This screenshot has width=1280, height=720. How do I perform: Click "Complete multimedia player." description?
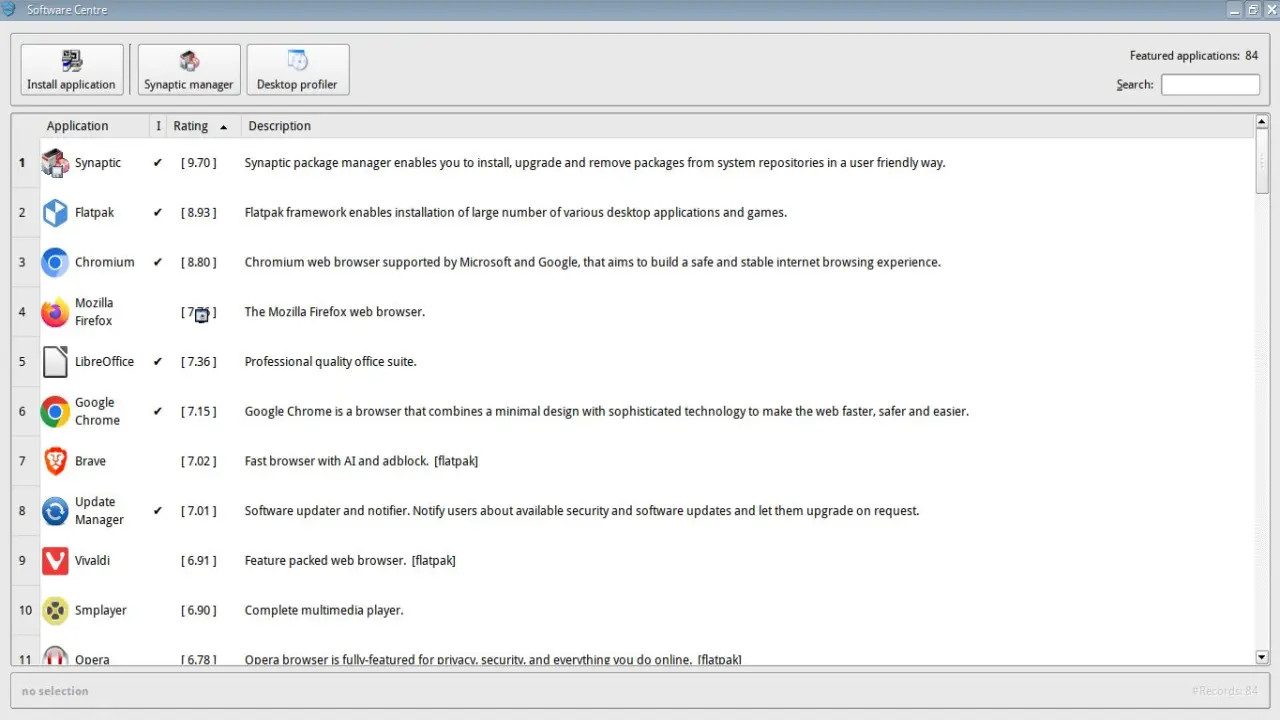[x=324, y=610]
